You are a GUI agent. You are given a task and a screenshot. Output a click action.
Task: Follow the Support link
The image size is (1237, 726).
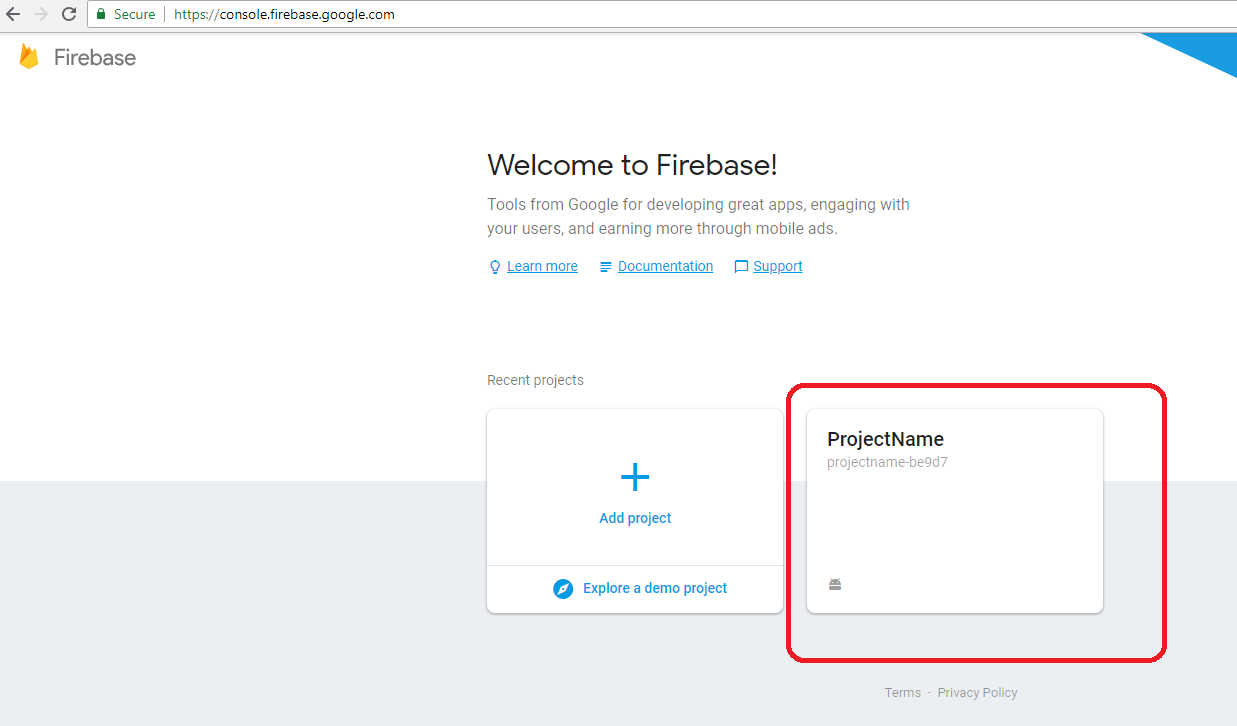point(778,266)
